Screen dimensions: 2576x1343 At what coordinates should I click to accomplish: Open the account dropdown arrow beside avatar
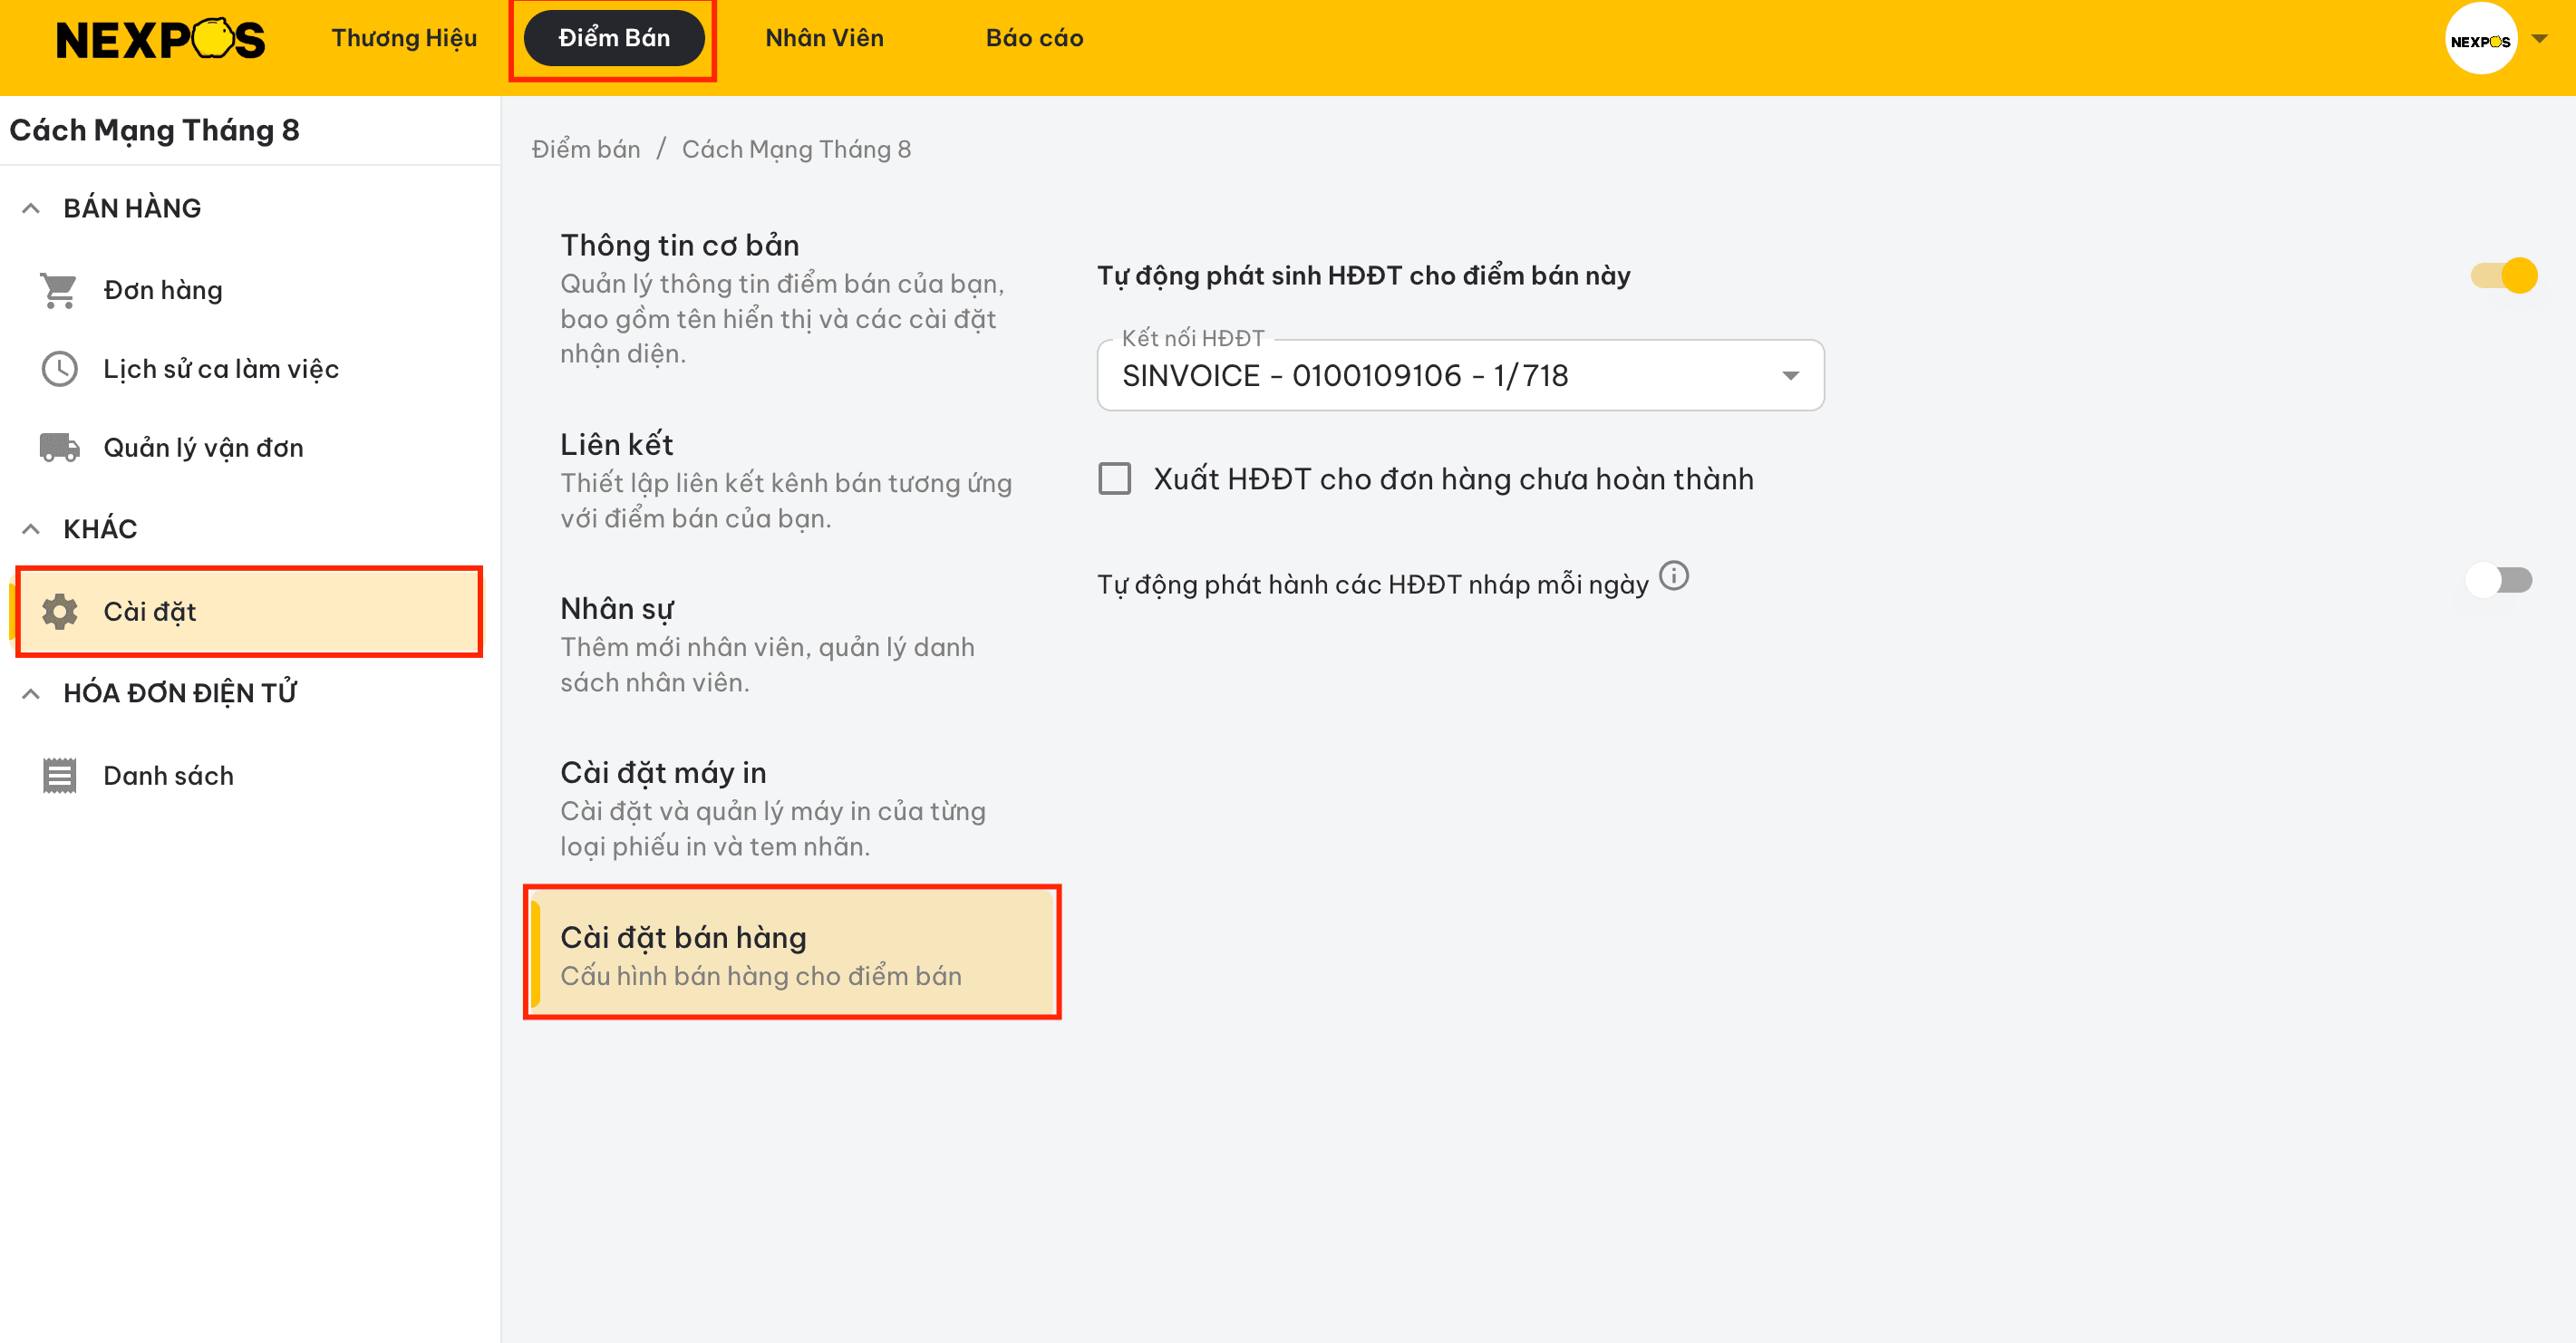click(x=2539, y=39)
